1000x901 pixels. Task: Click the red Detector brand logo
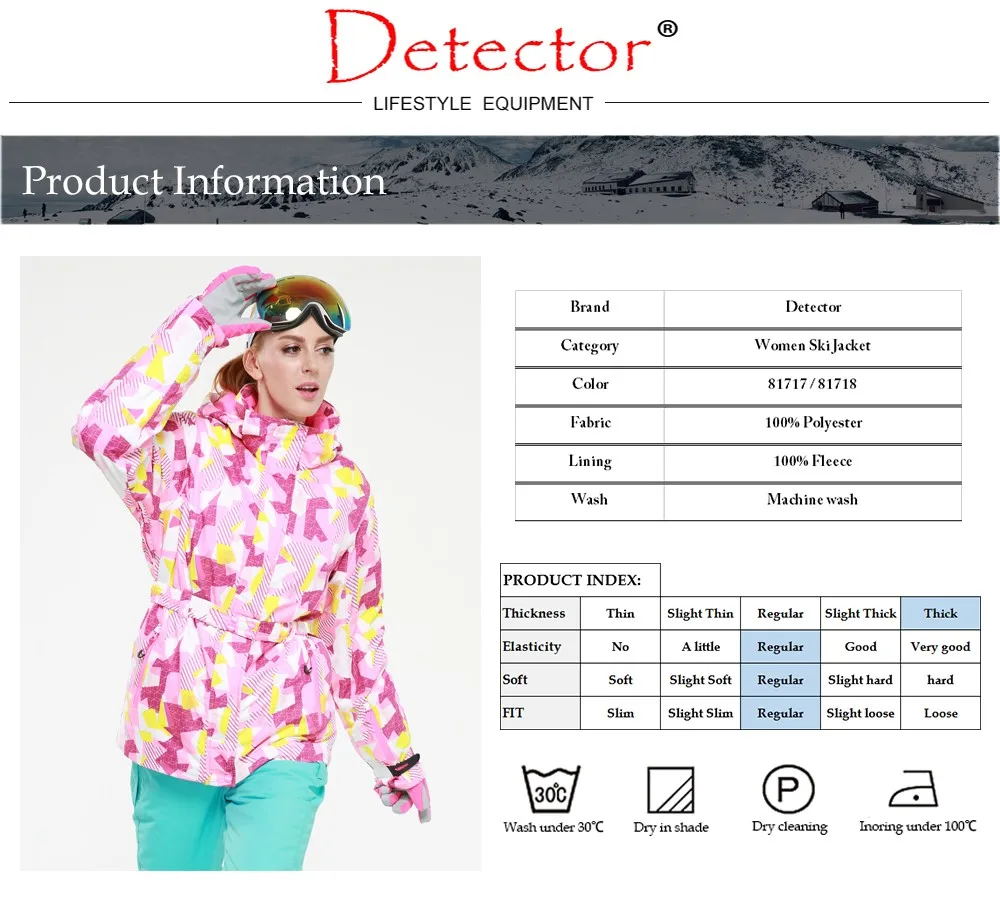point(489,47)
